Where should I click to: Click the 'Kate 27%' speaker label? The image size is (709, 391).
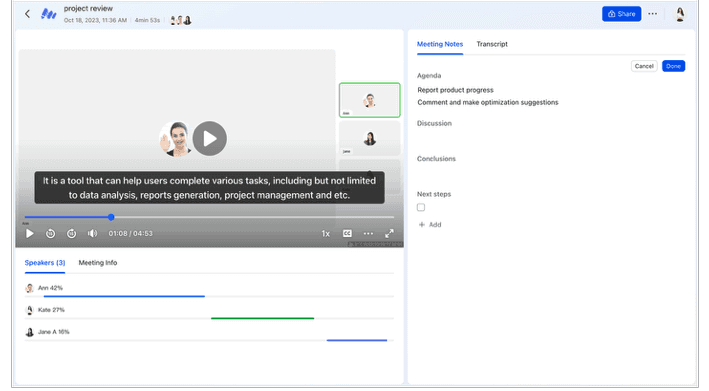point(51,310)
